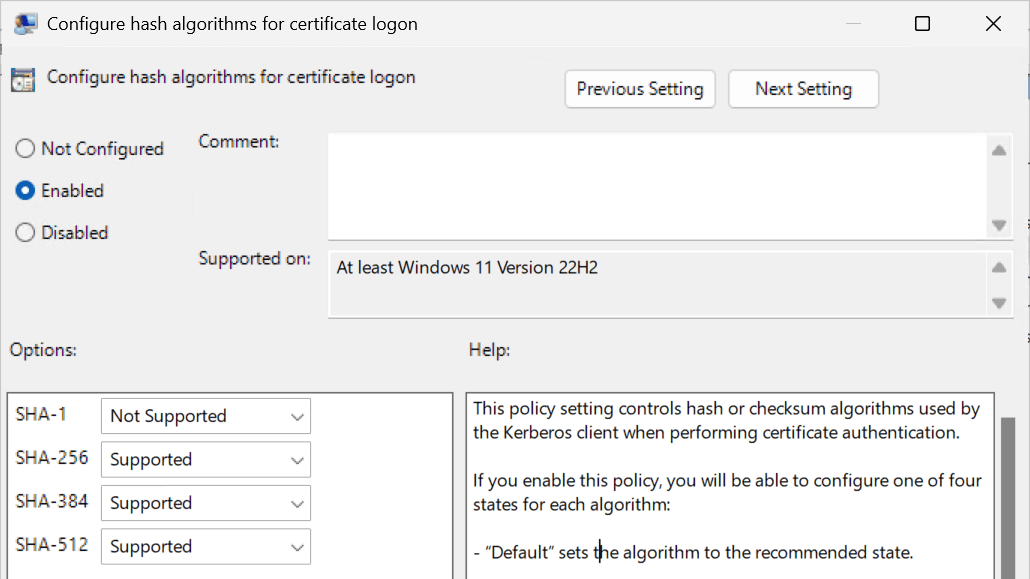Expand the SHA-512 dropdown
This screenshot has height=579, width=1030.
[205, 547]
